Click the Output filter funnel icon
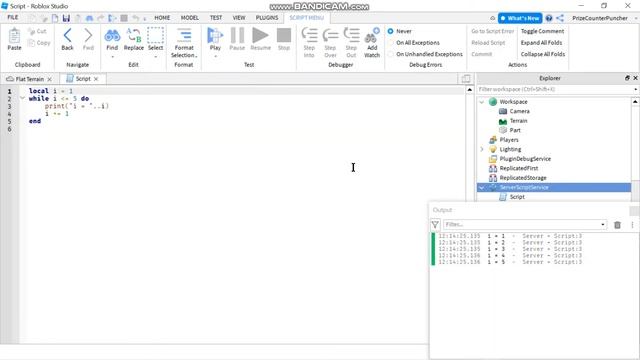 (435, 224)
